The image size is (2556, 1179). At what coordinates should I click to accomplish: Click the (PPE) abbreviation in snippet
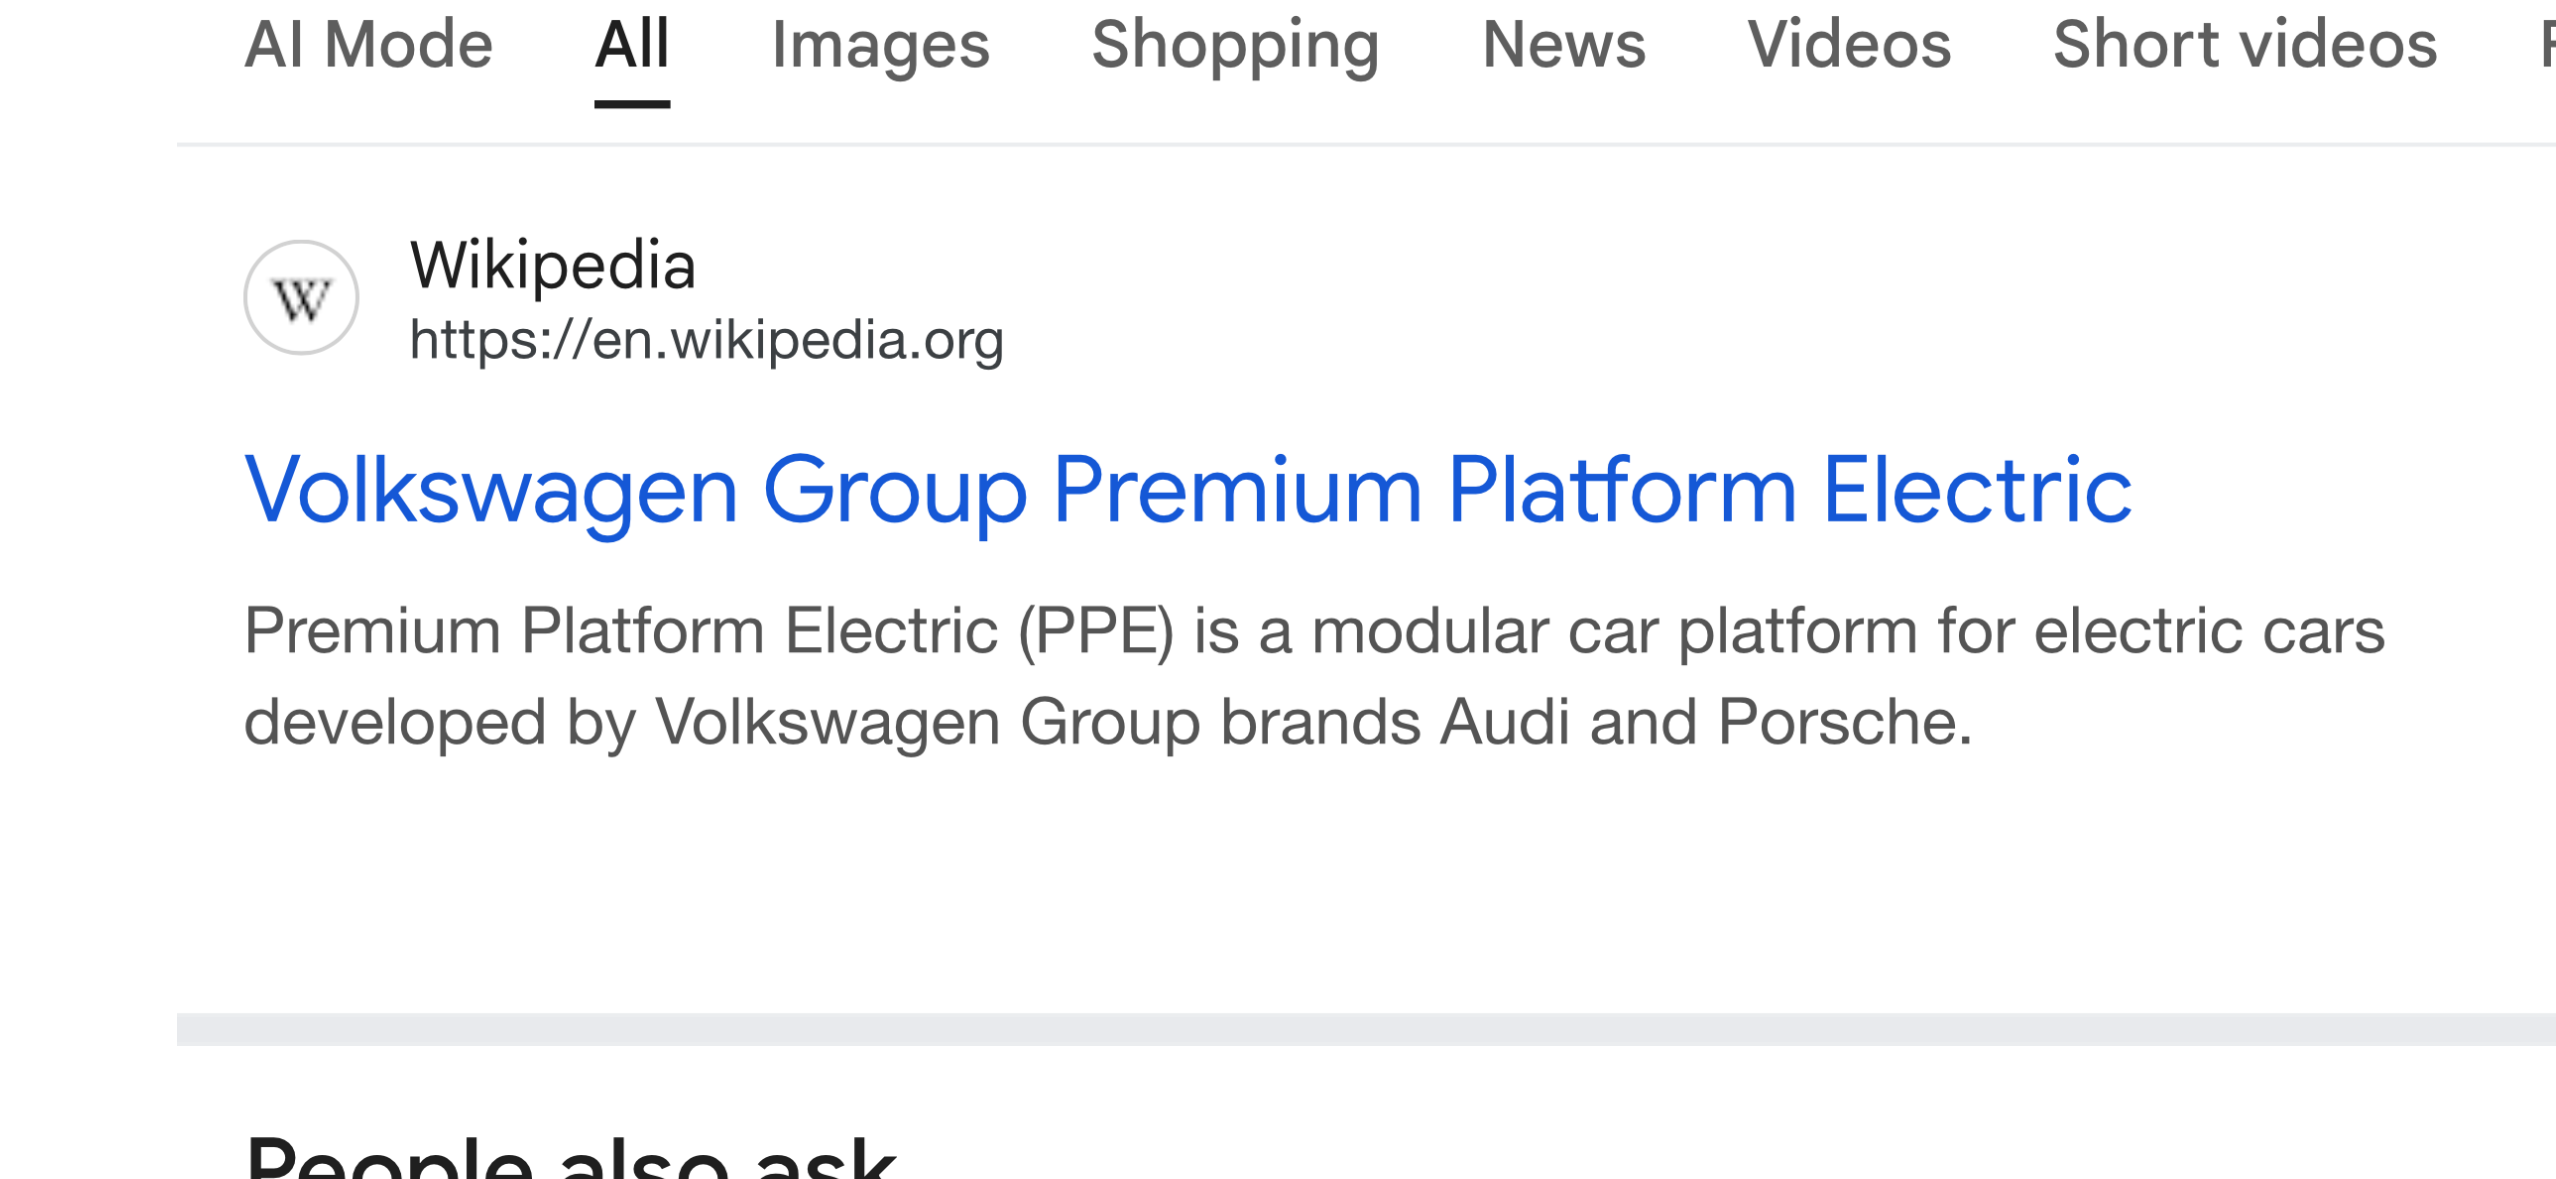pos(1095,631)
